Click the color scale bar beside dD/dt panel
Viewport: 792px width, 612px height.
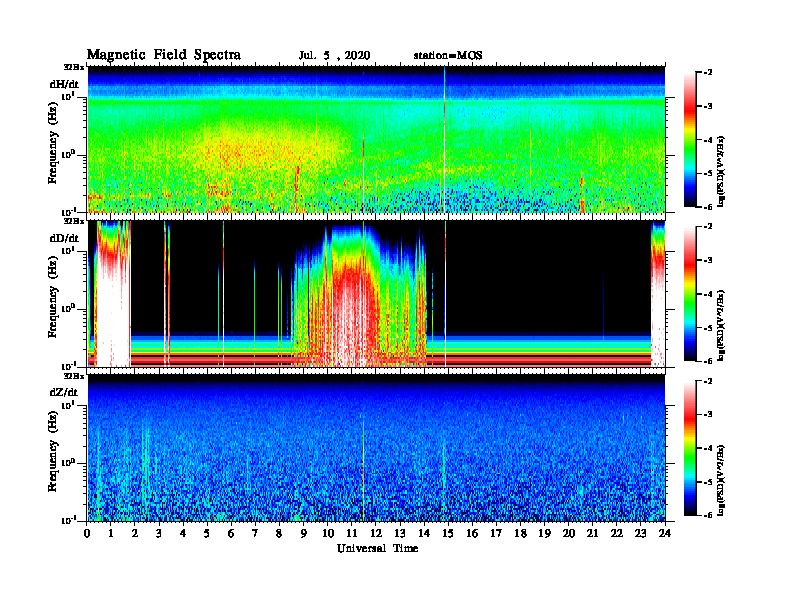point(690,293)
